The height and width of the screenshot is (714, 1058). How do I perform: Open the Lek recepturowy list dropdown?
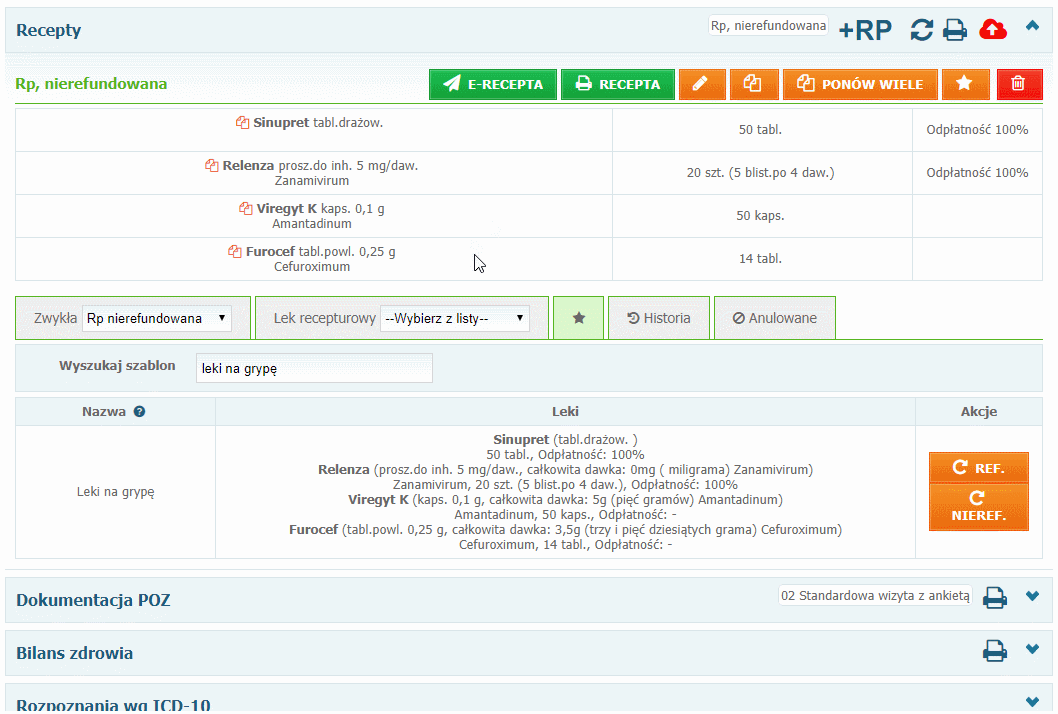click(455, 319)
